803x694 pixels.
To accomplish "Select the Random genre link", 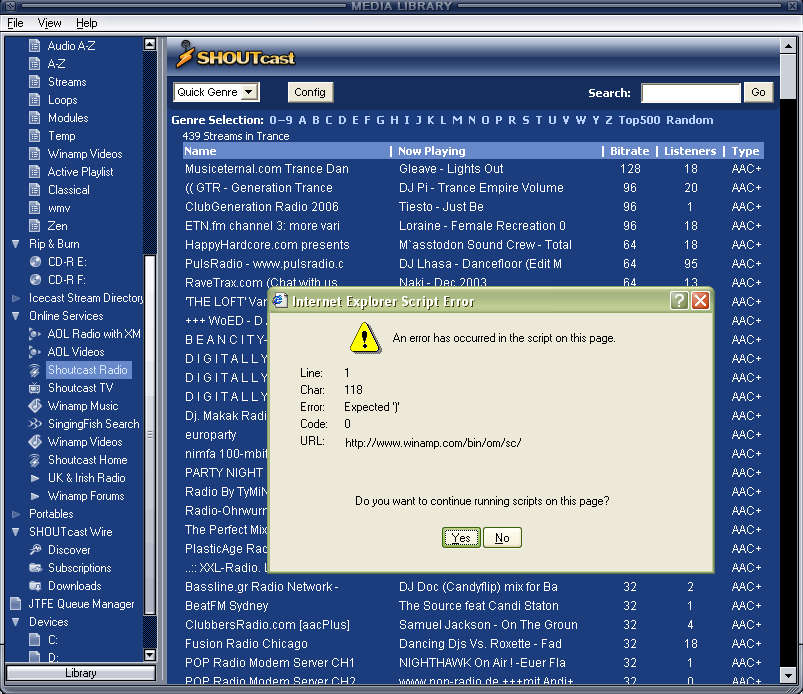I will tap(690, 120).
